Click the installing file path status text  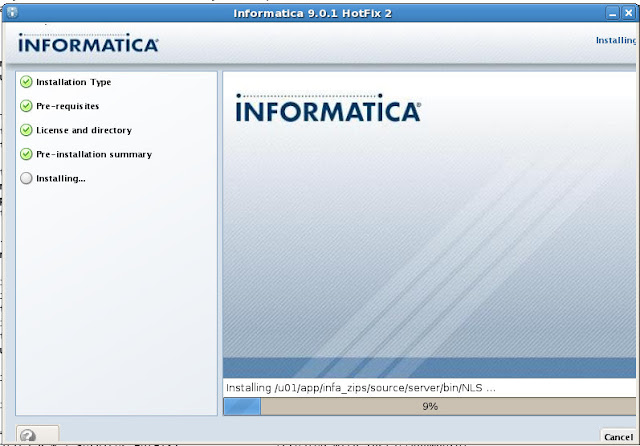tap(360, 387)
